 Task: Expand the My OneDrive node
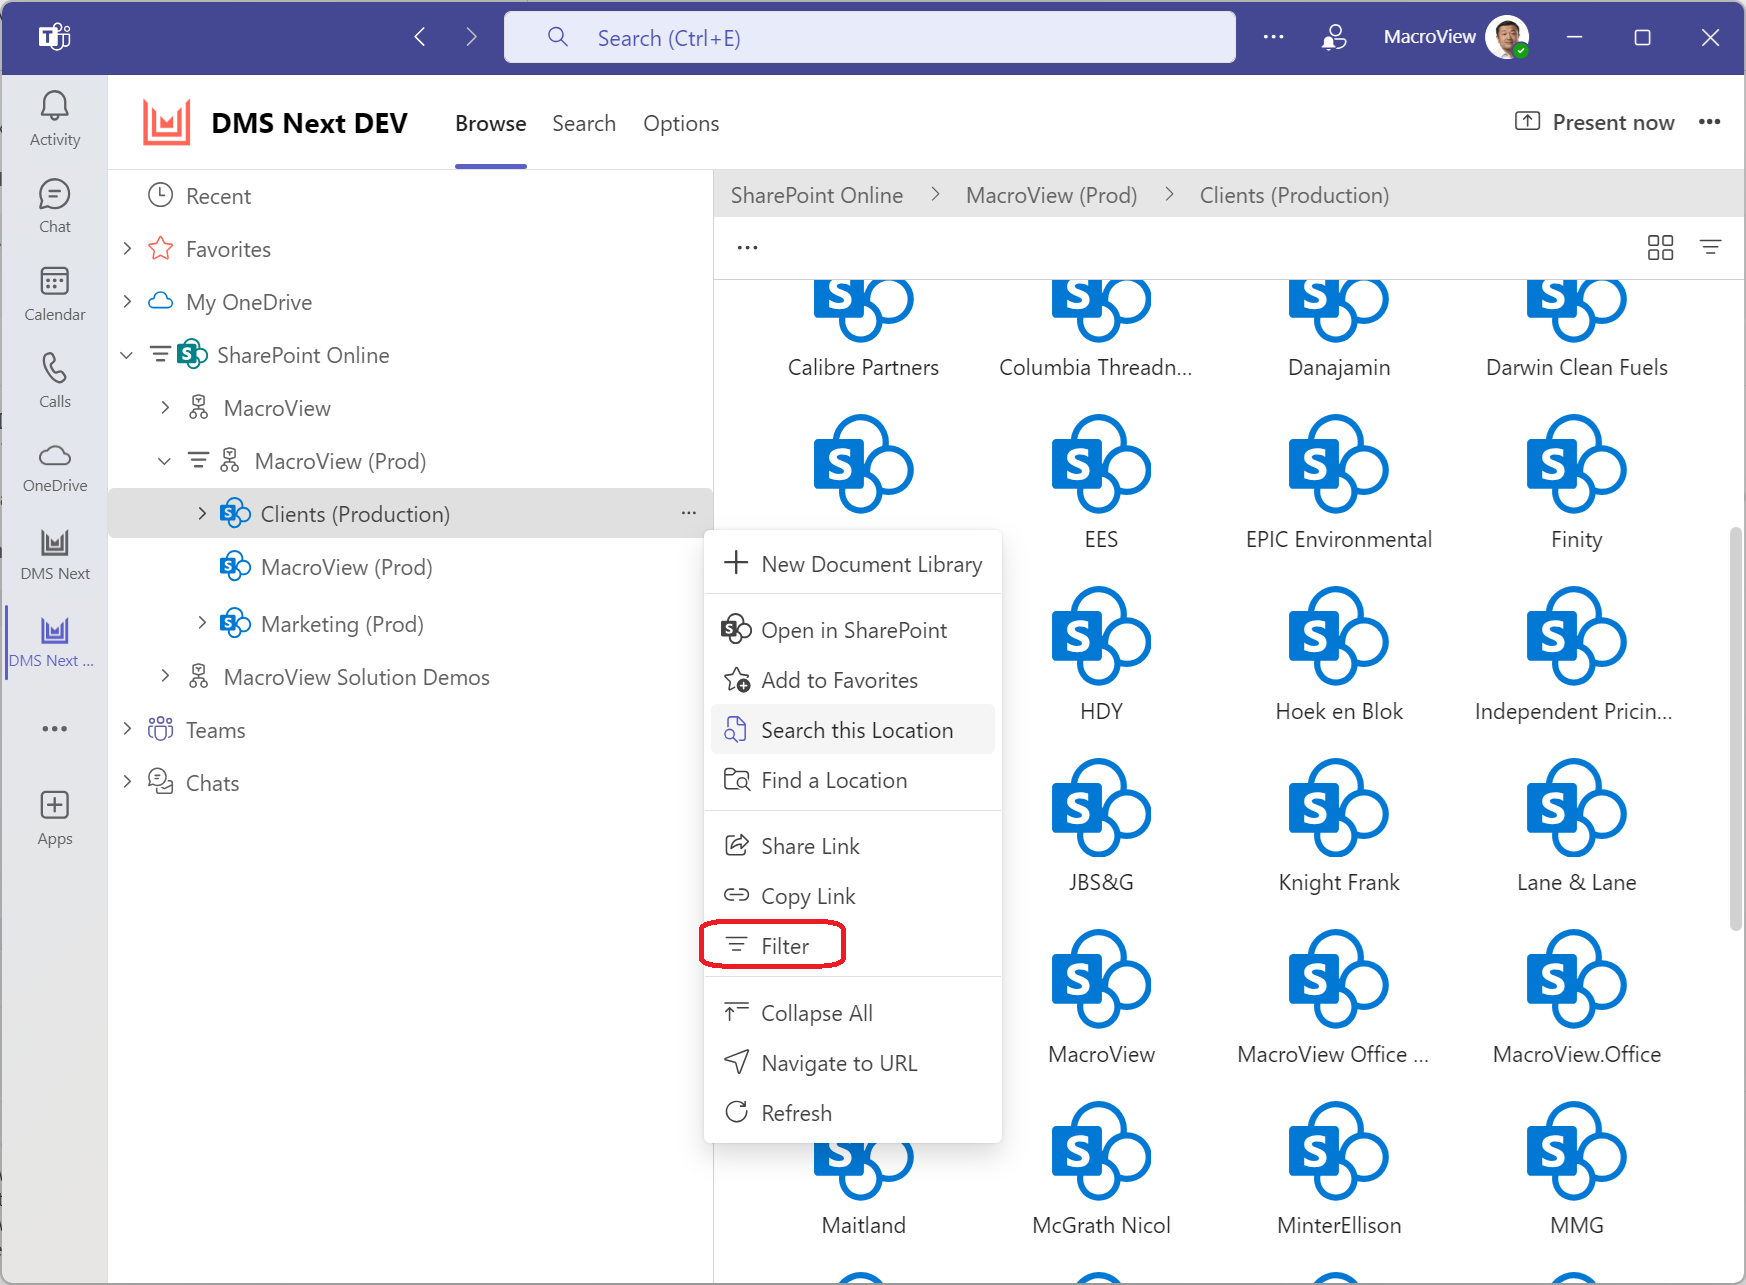click(127, 301)
